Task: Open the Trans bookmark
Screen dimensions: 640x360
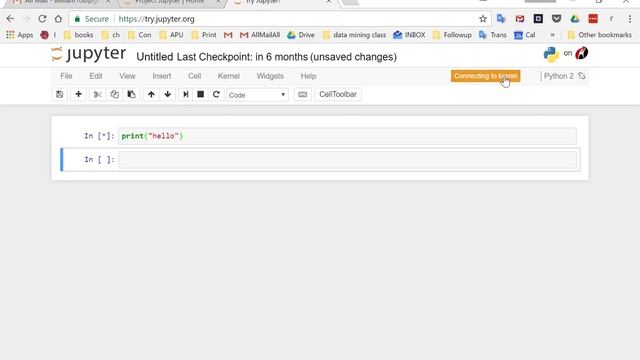Action: (493, 35)
